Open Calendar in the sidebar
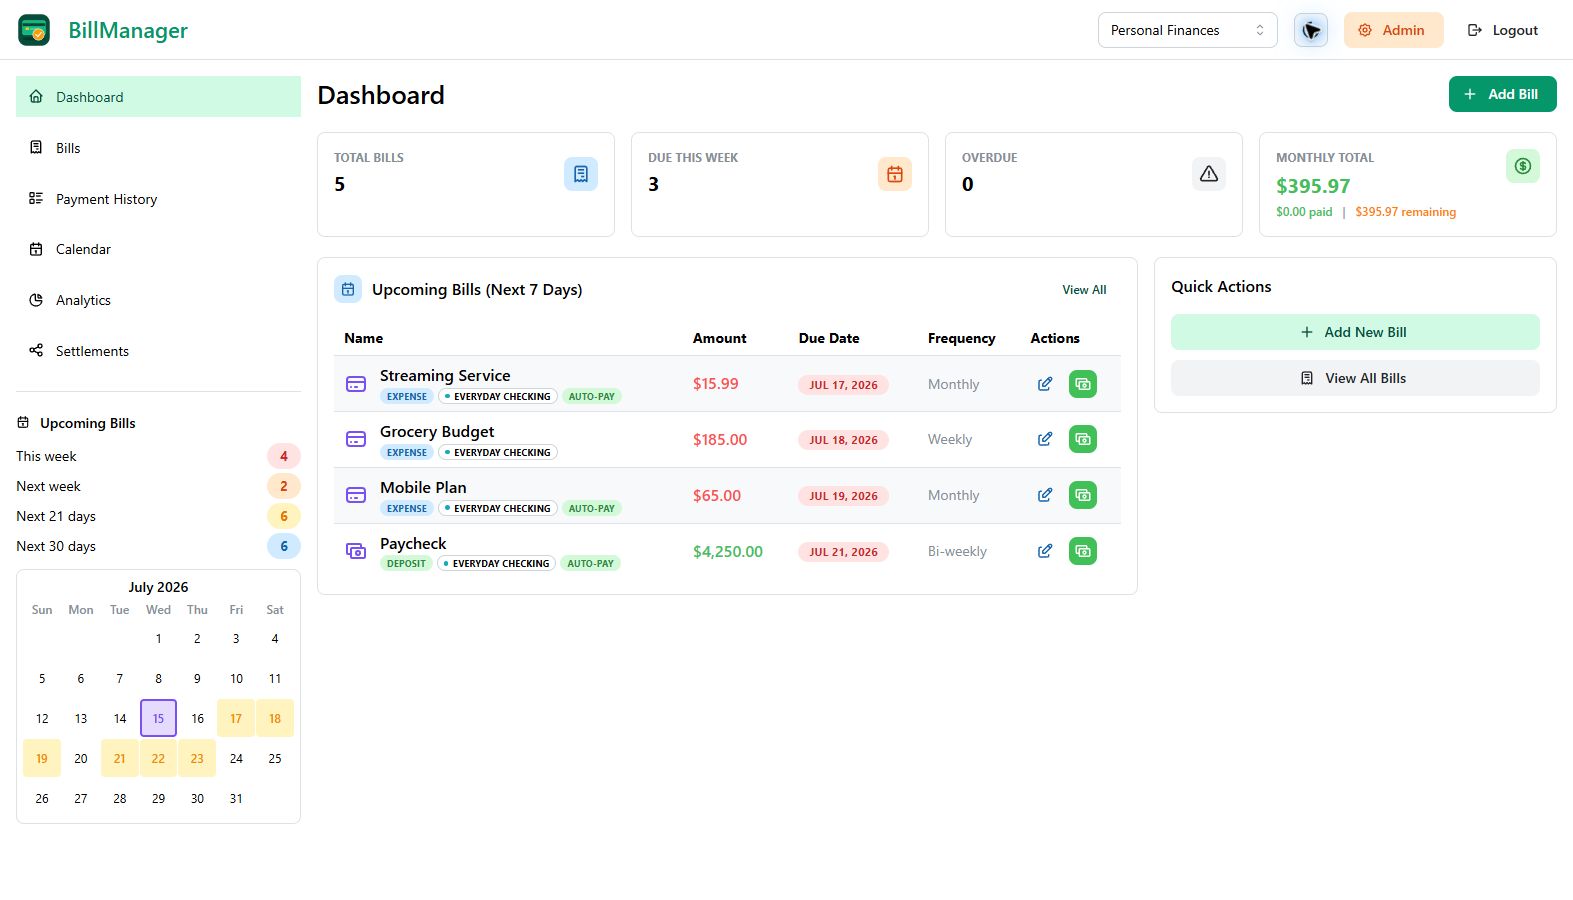This screenshot has width=1573, height=900. point(158,249)
